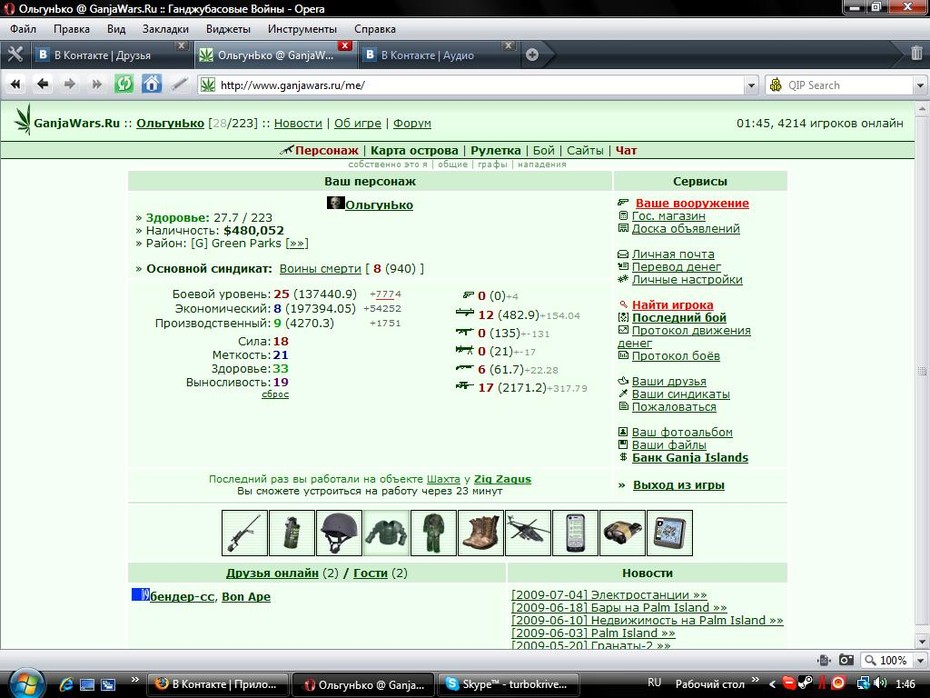Viewport: 930px width, 698px height.
Task: Click the сброс stats reset link
Action: [275, 394]
